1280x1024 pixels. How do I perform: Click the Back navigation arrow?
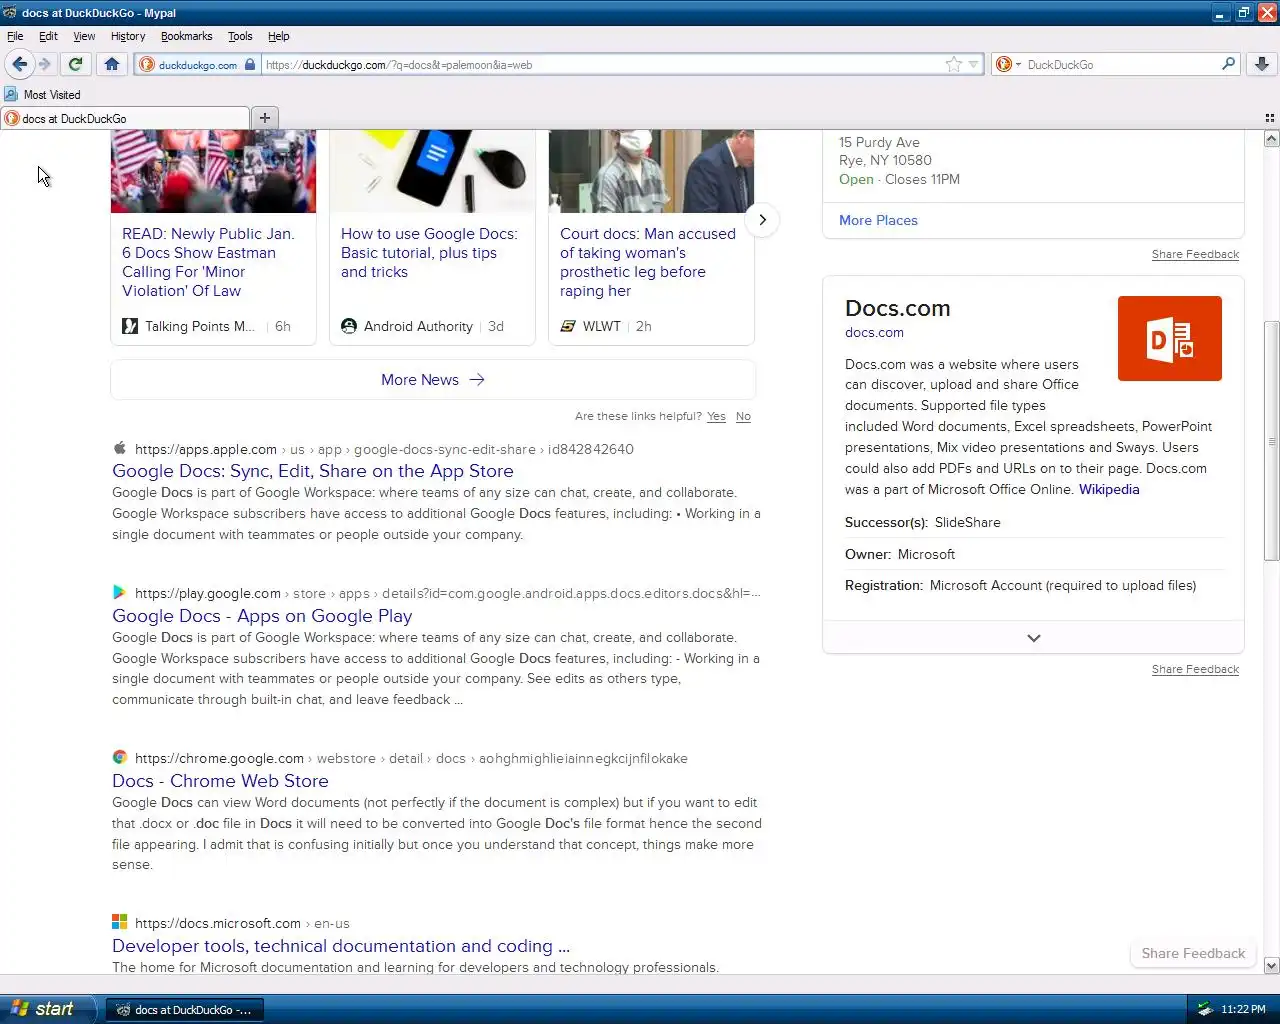point(19,64)
